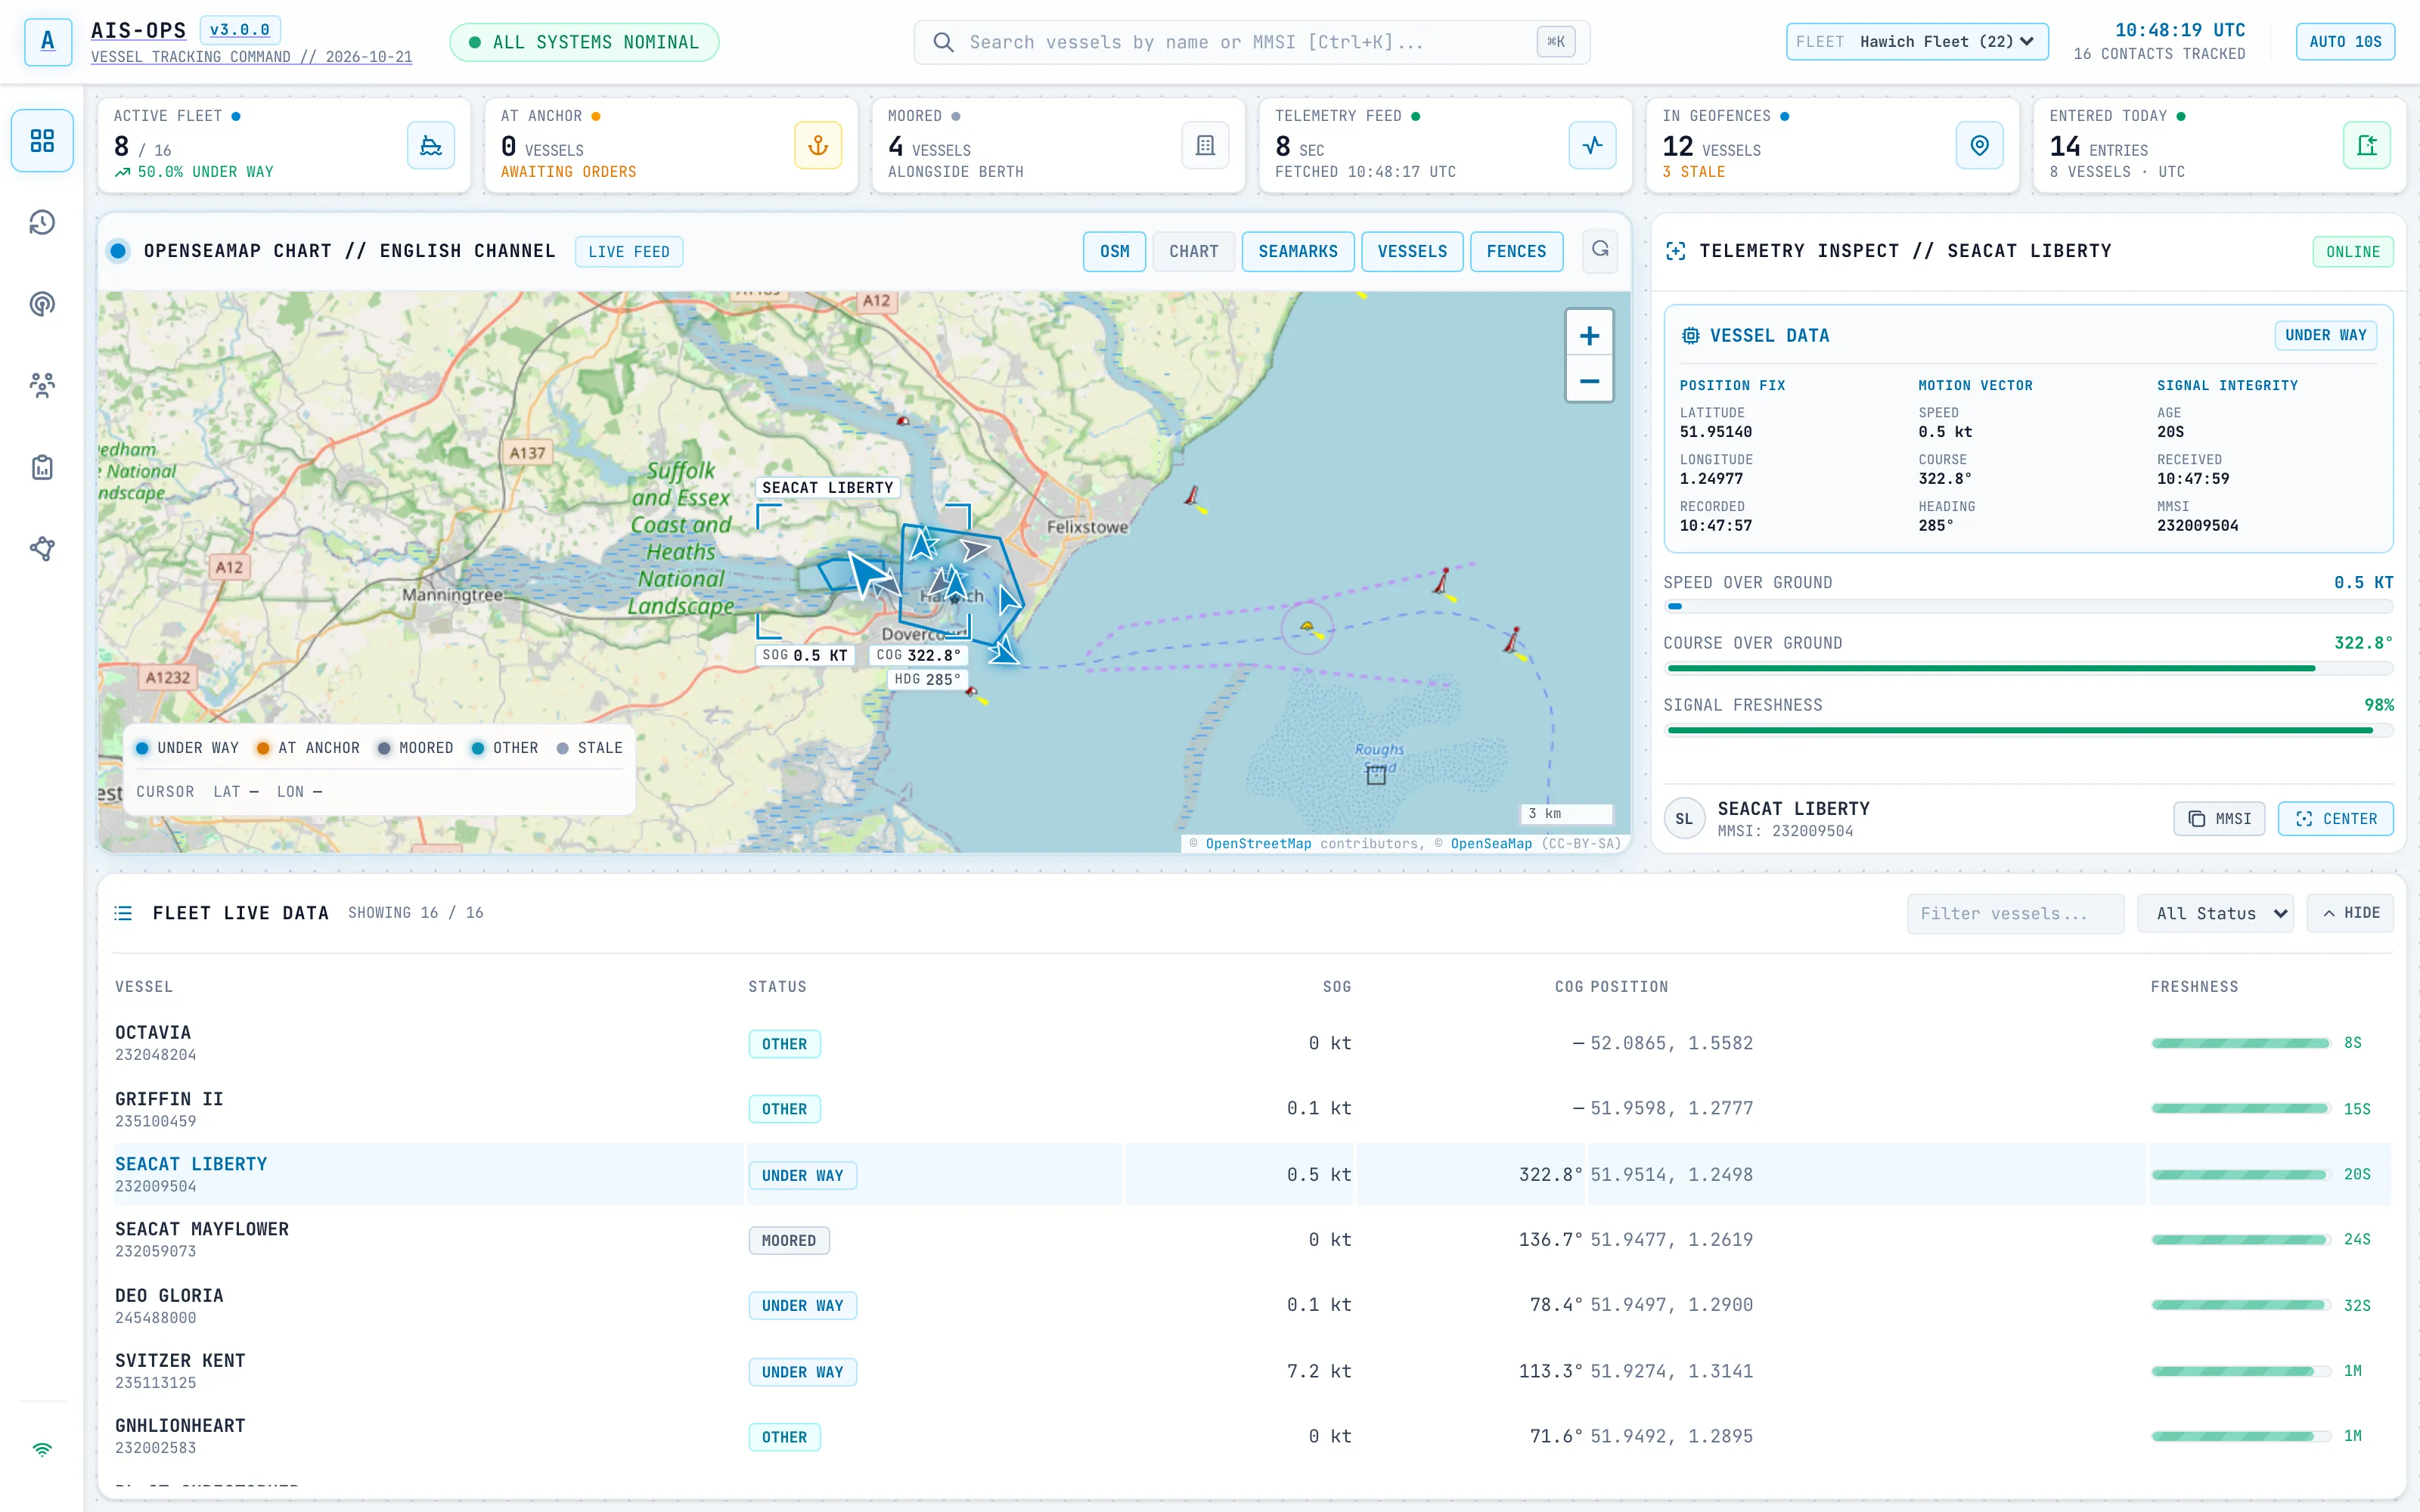Open the route nodes icon in sidebar

(x=42, y=548)
